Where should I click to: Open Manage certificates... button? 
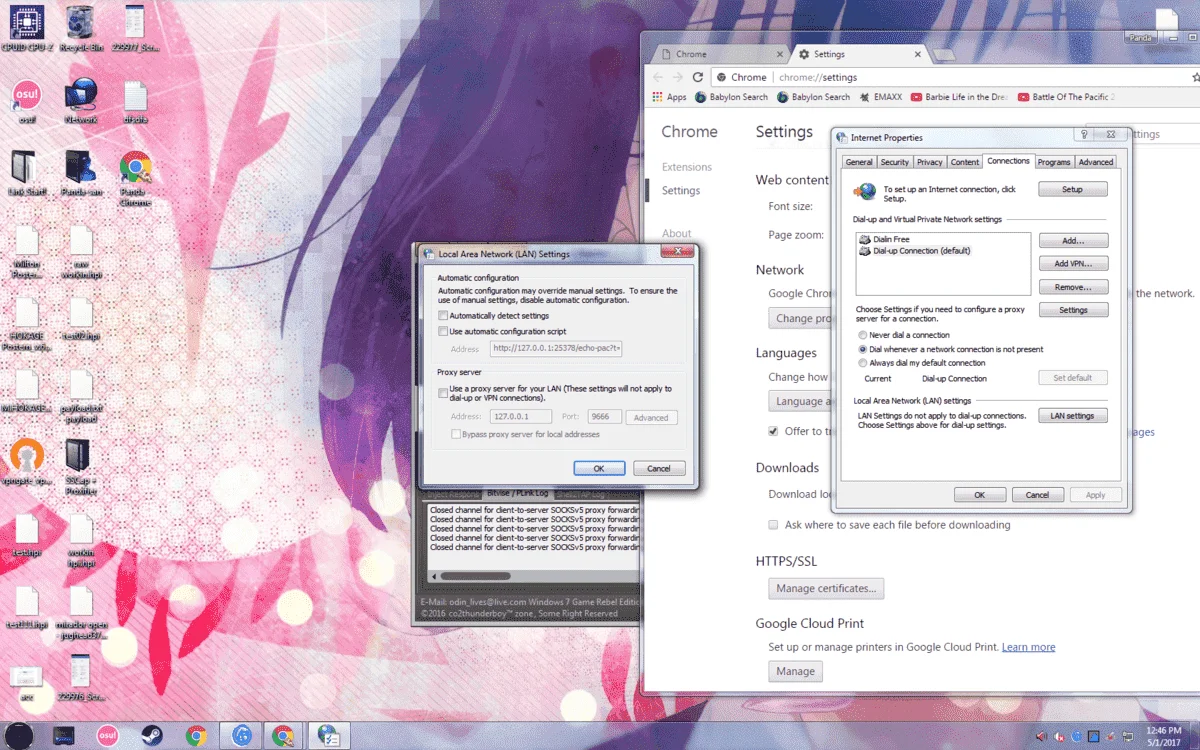(x=826, y=588)
